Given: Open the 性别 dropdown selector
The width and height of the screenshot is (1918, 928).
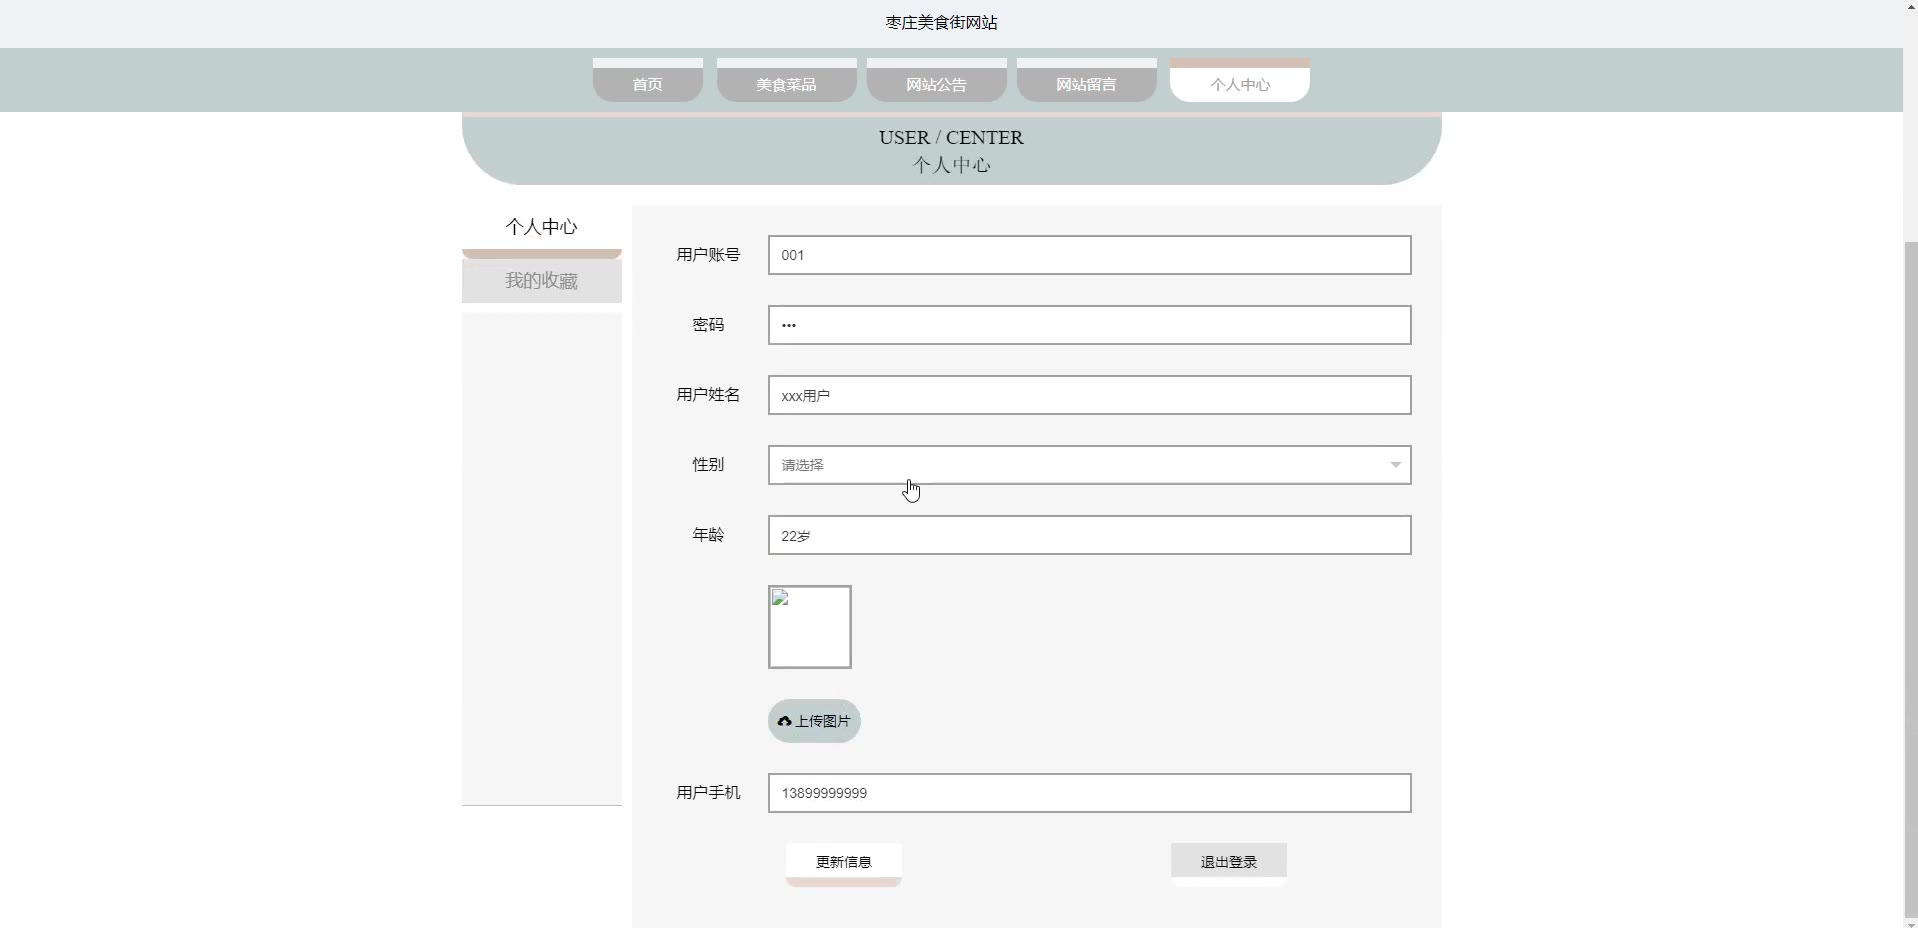Looking at the screenshot, I should pos(1089,465).
